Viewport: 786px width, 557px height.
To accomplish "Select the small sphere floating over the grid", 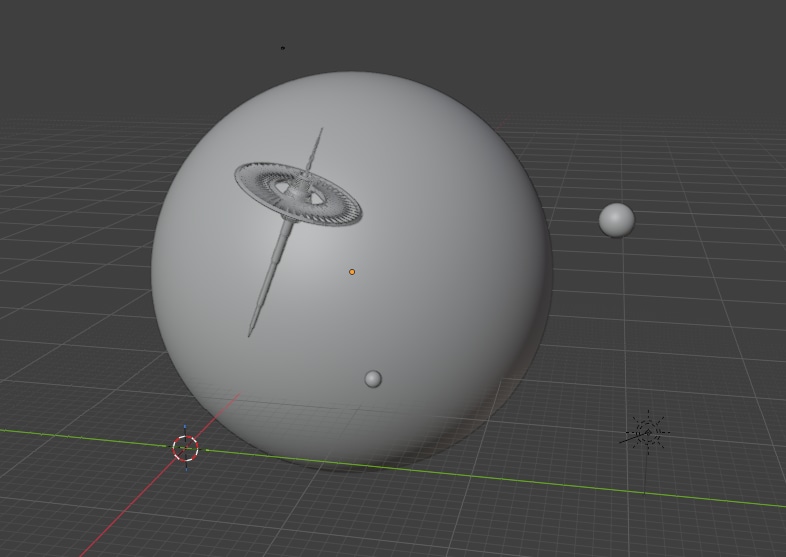I will coord(617,220).
